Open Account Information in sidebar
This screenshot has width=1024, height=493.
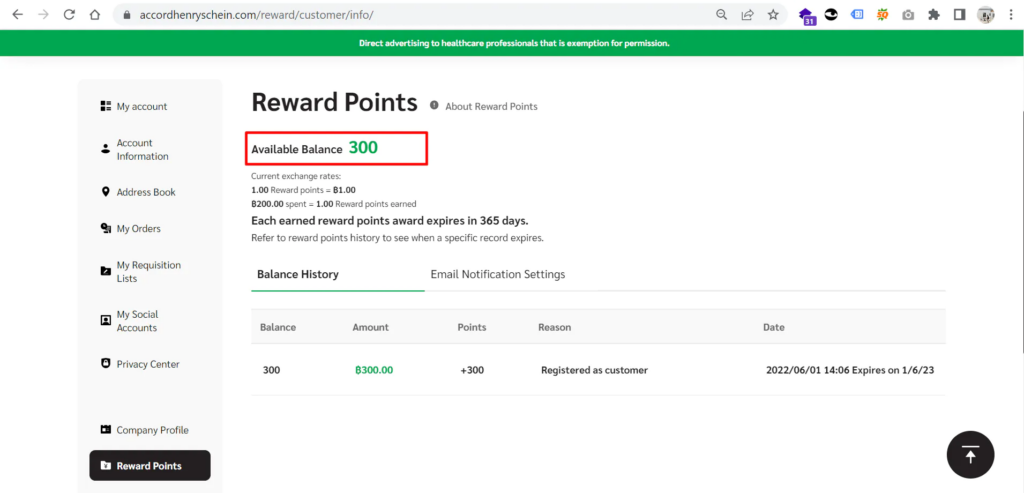(x=142, y=149)
